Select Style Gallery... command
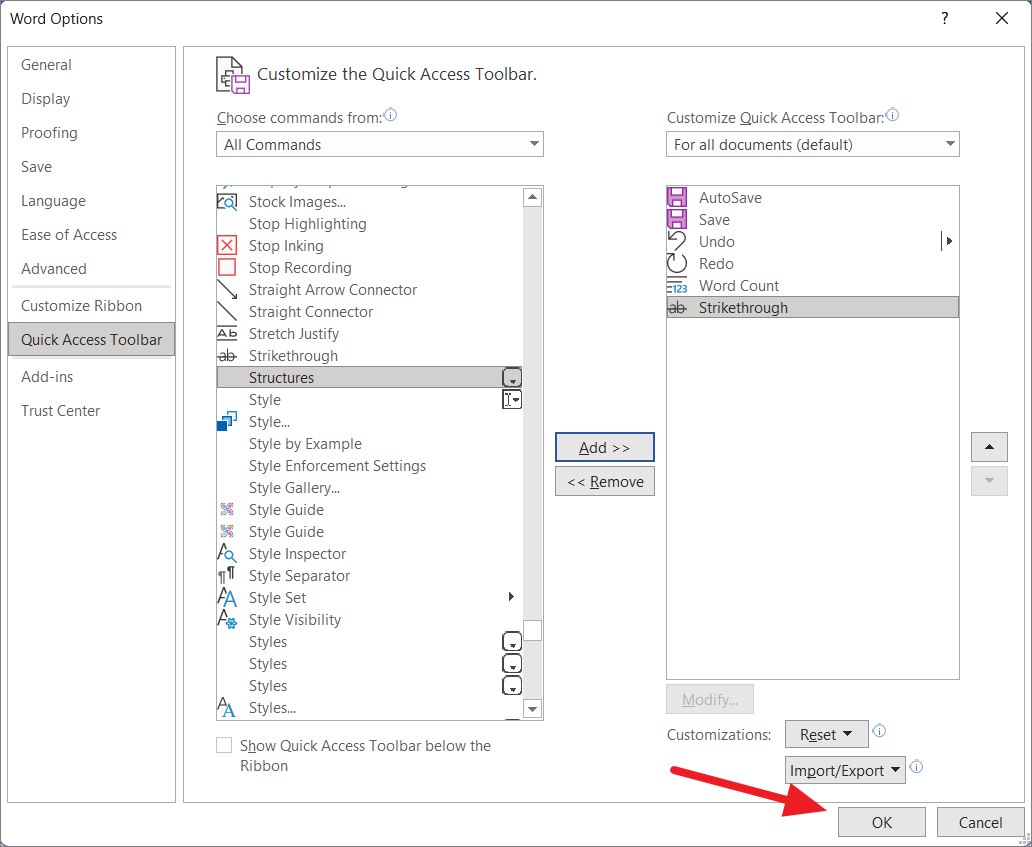The image size is (1032, 847). pyautogui.click(x=294, y=488)
